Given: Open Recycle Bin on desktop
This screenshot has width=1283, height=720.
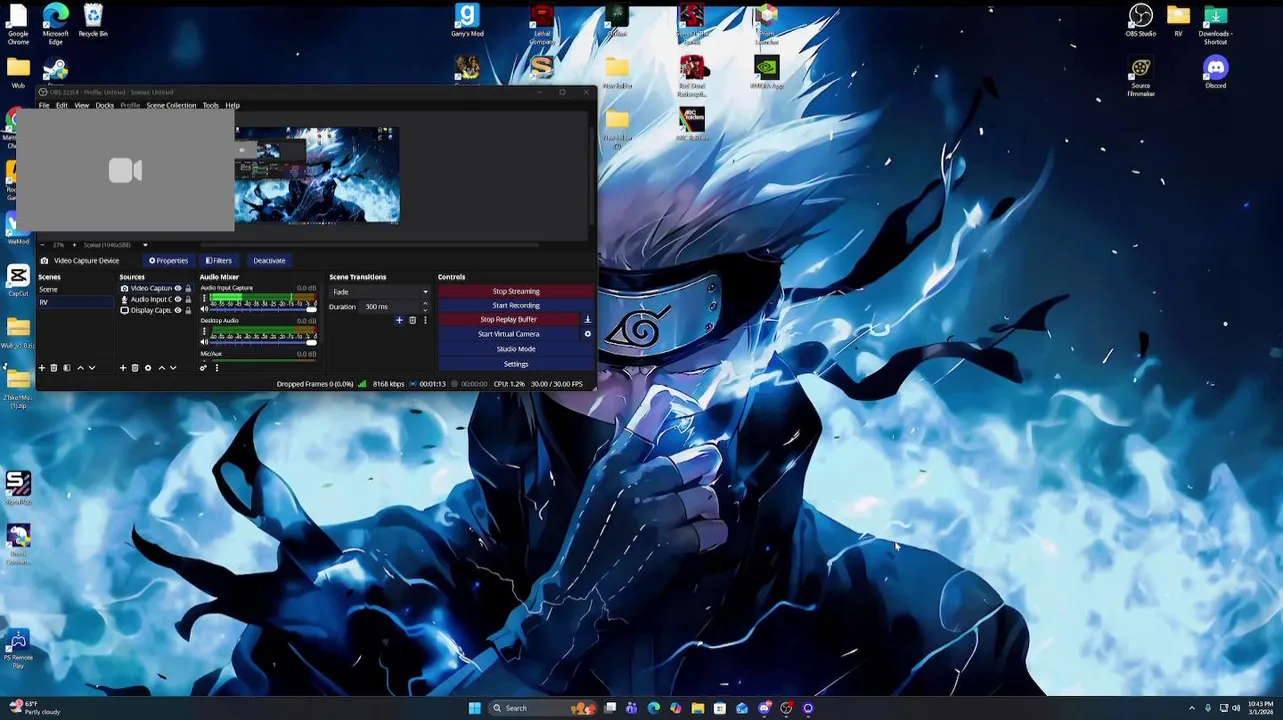Looking at the screenshot, I should coord(93,20).
